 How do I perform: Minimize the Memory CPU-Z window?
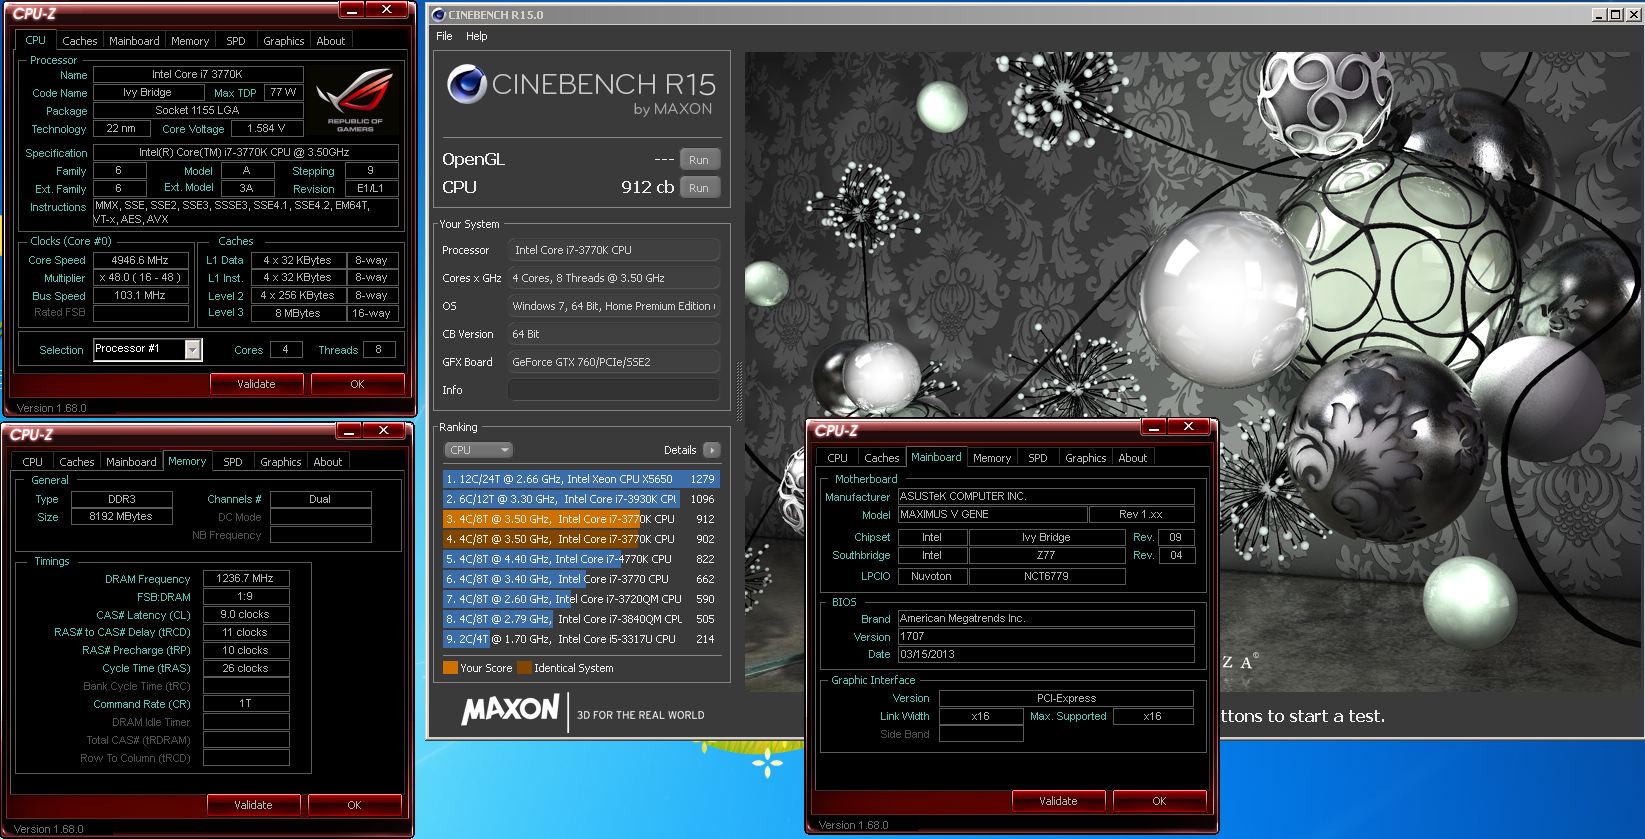click(x=350, y=431)
